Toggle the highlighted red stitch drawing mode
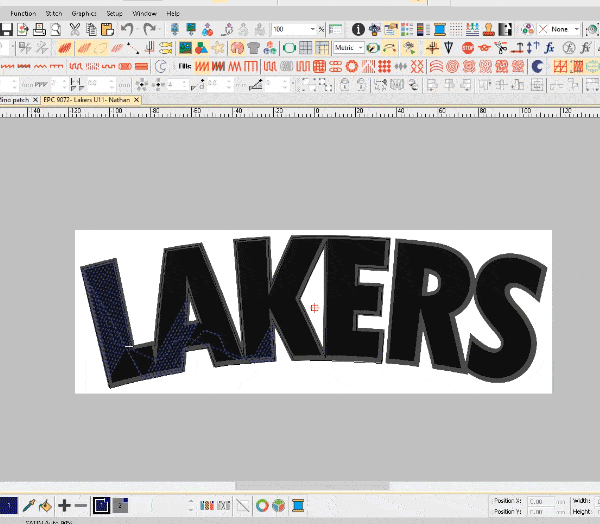This screenshot has width=600, height=524. (65, 48)
